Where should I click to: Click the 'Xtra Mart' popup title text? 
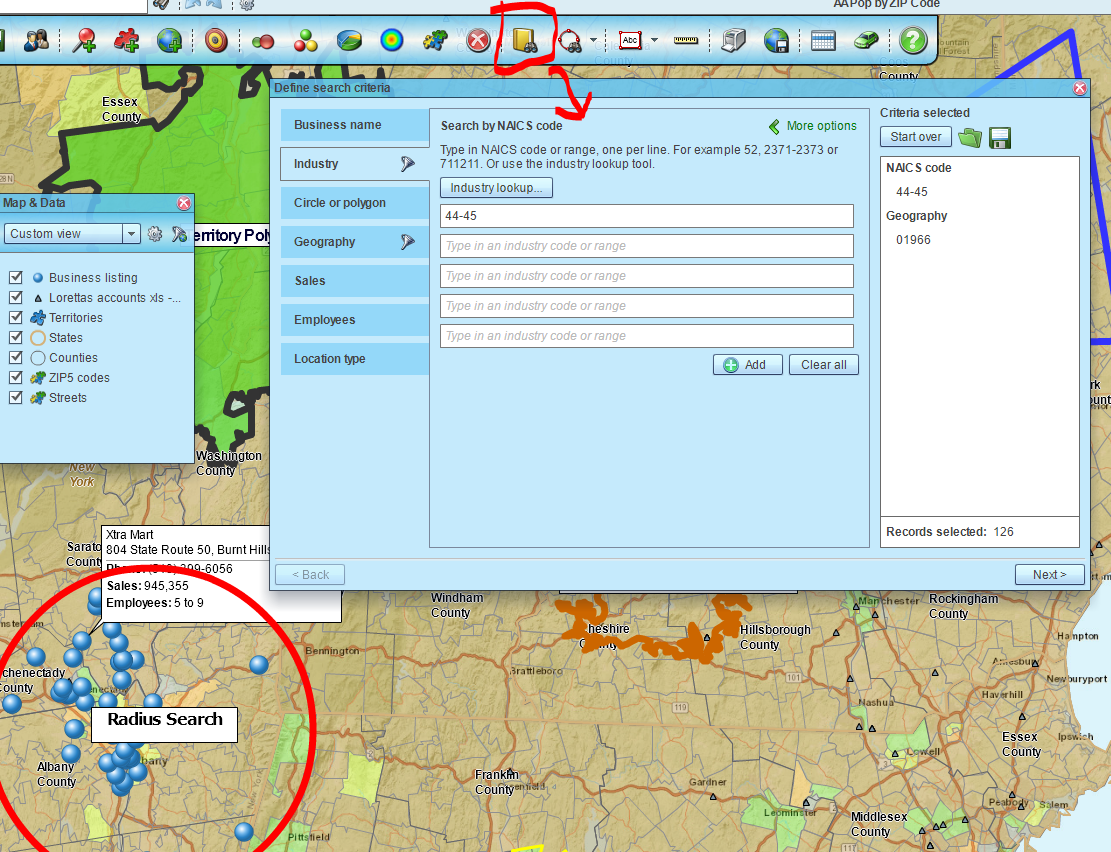(130, 535)
